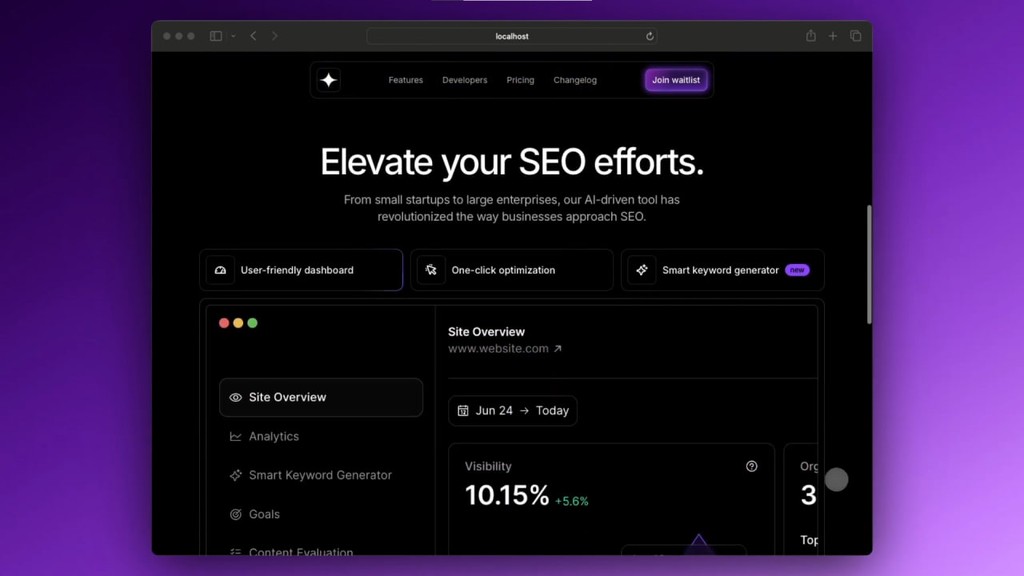Viewport: 1024px width, 576px height.
Task: Click the Site Overview heading text
Action: 487,332
